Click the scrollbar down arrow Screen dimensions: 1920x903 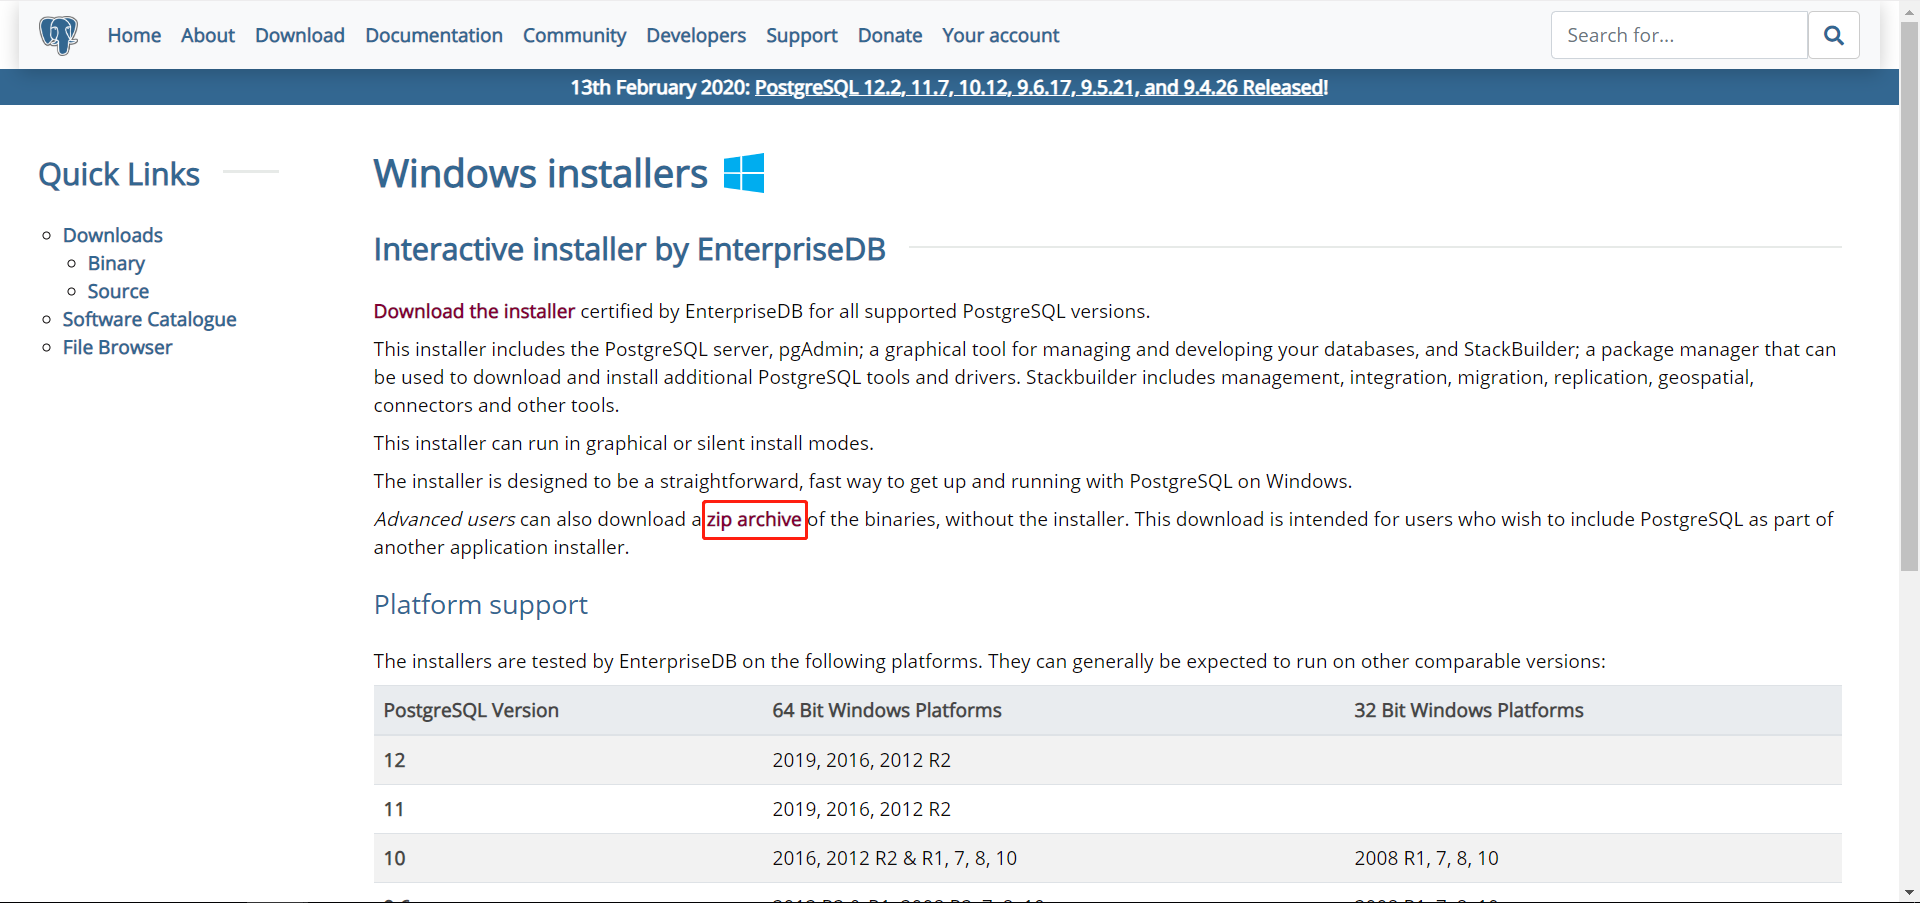[1909, 892]
